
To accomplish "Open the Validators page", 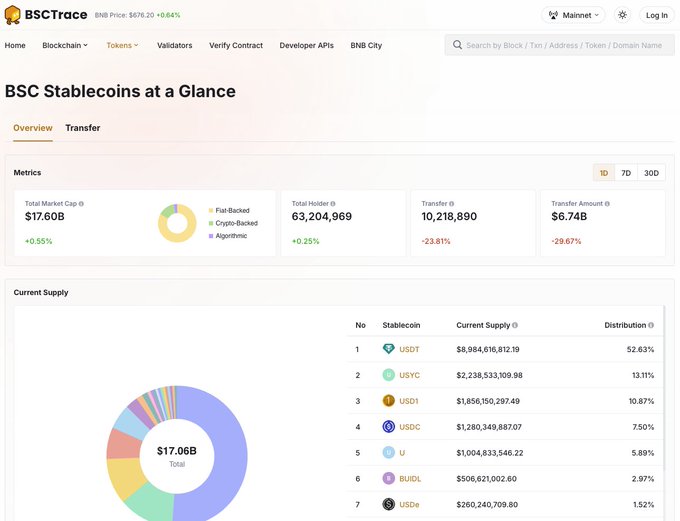I will pos(175,45).
